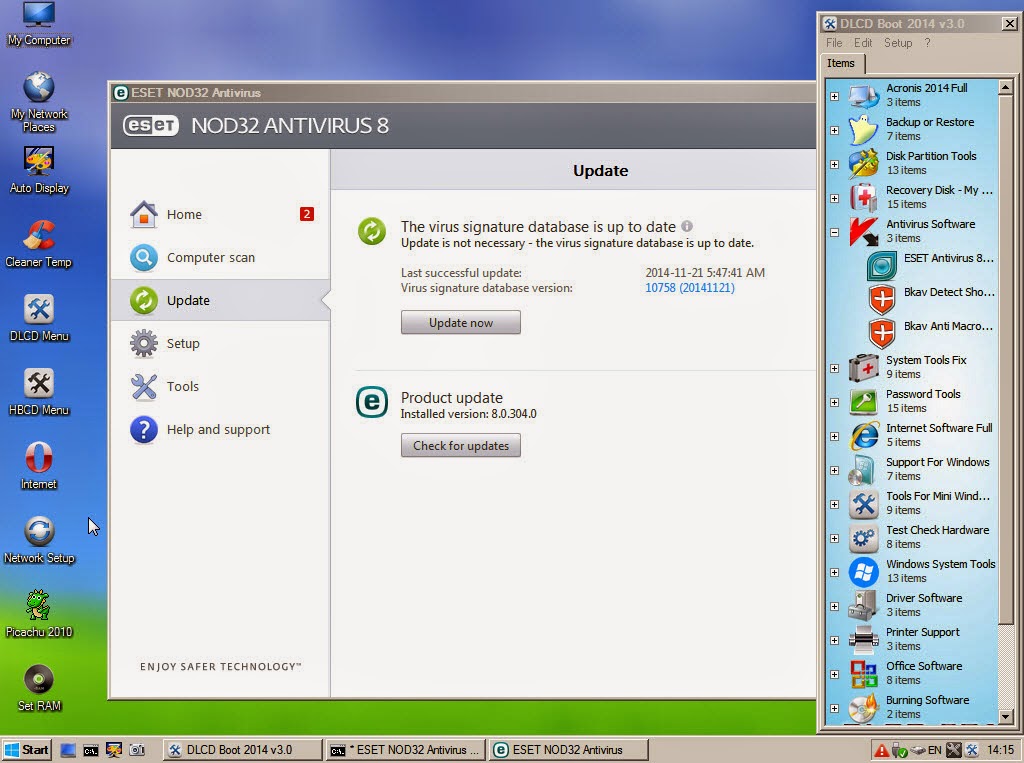Click the info icon beside the up-to-date message
This screenshot has width=1024, height=763.
pos(686,226)
